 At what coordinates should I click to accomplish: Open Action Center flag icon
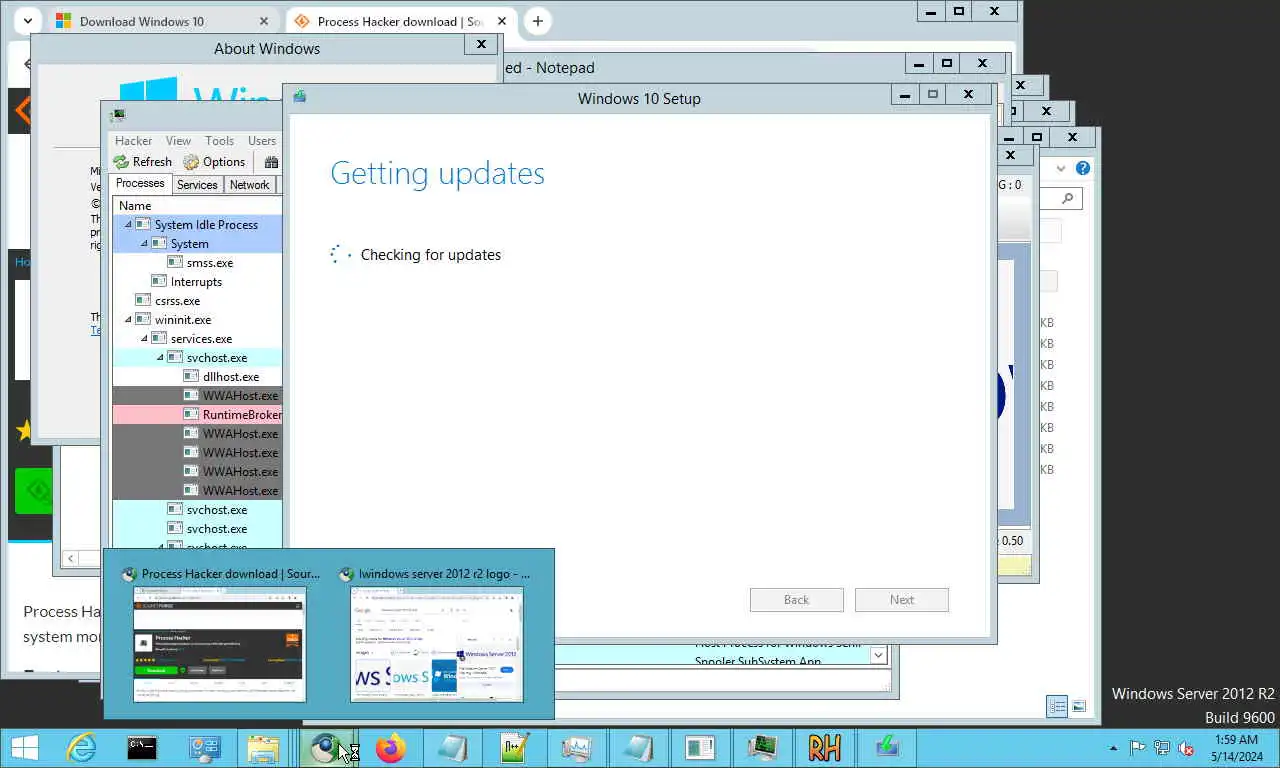(1138, 748)
